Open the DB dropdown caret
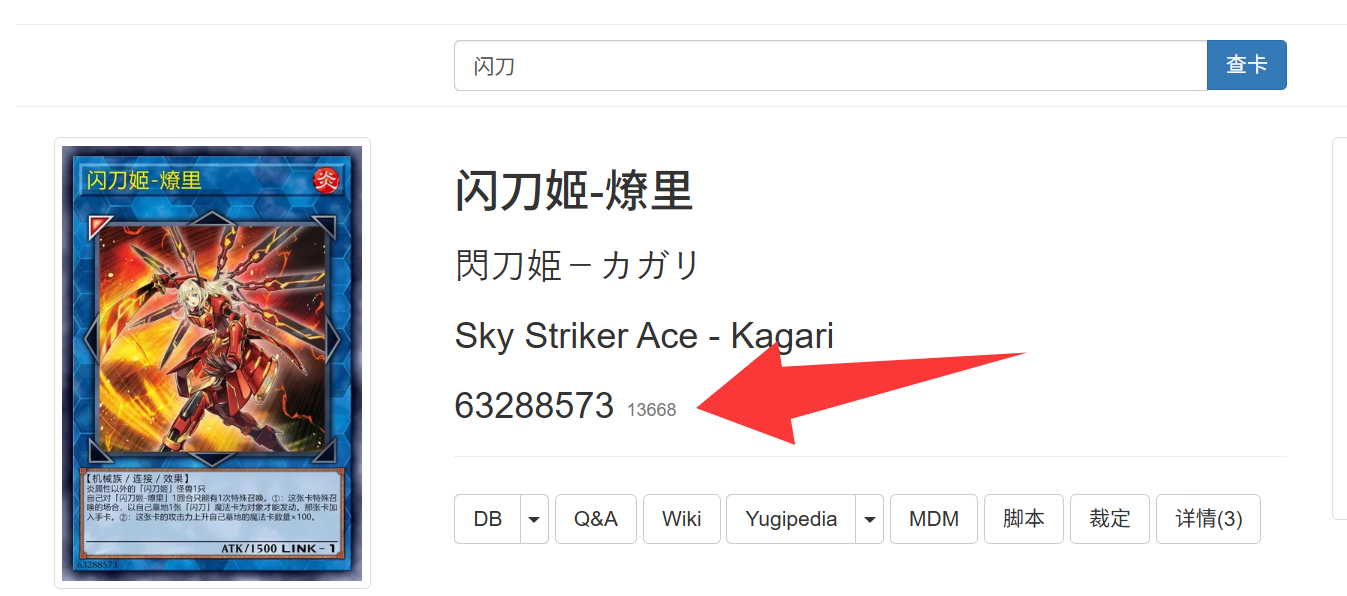Viewport: 1347px width, 596px height. click(x=534, y=519)
